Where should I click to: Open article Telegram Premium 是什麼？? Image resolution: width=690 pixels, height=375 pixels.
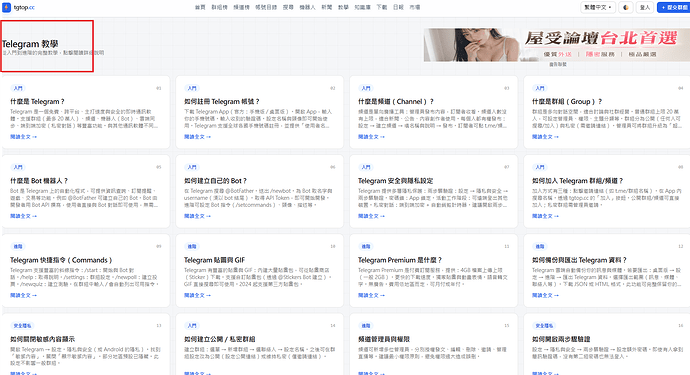[400, 260]
